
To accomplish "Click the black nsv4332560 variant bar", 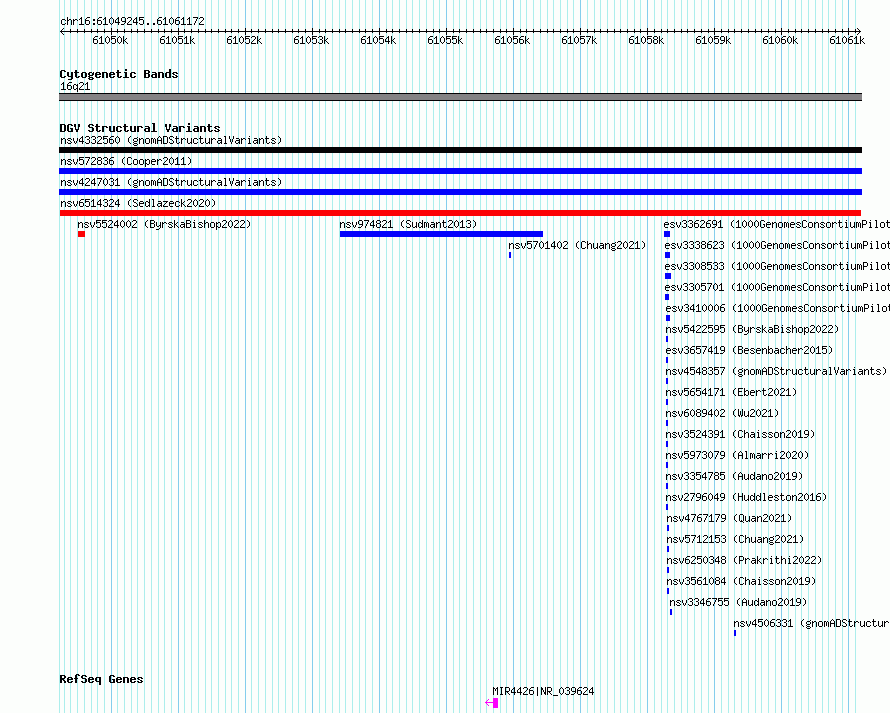I will (460, 150).
